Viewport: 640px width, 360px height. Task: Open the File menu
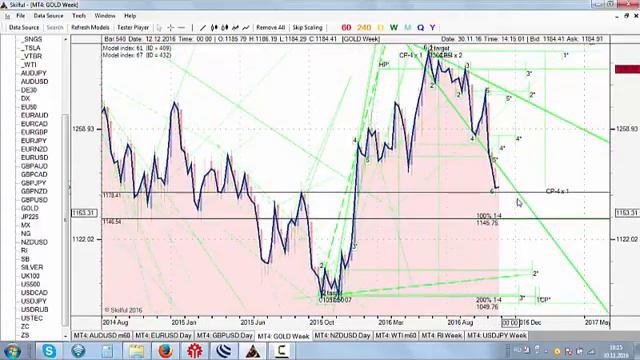pos(20,16)
